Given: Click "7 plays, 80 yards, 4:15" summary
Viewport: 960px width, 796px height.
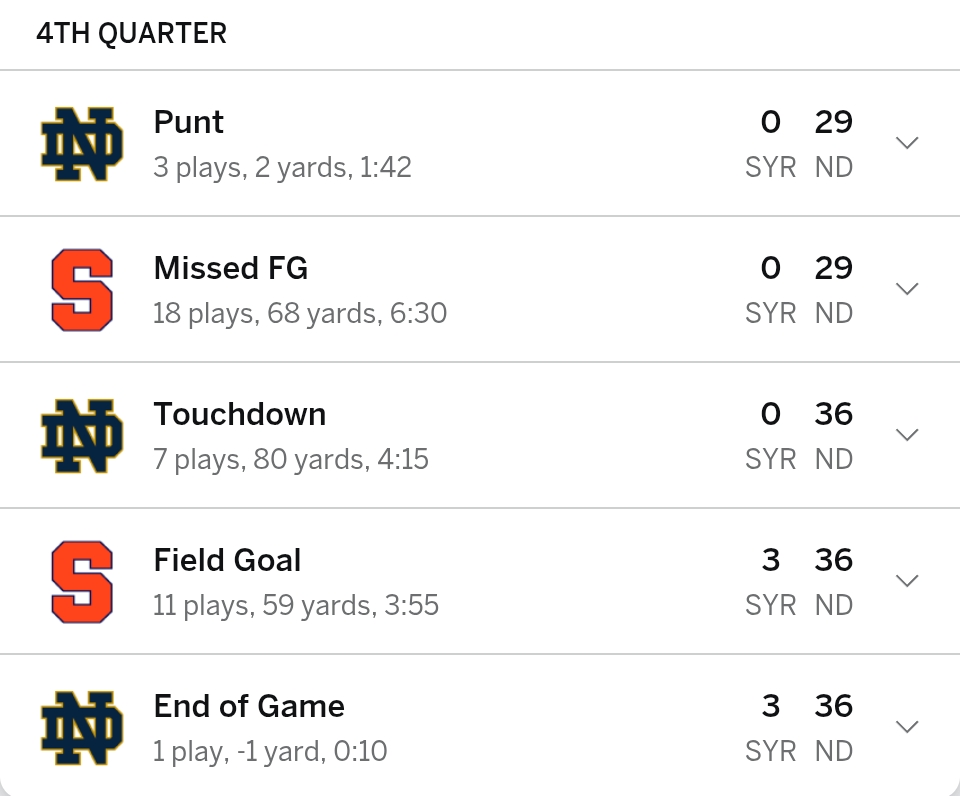Looking at the screenshot, I should tap(290, 460).
